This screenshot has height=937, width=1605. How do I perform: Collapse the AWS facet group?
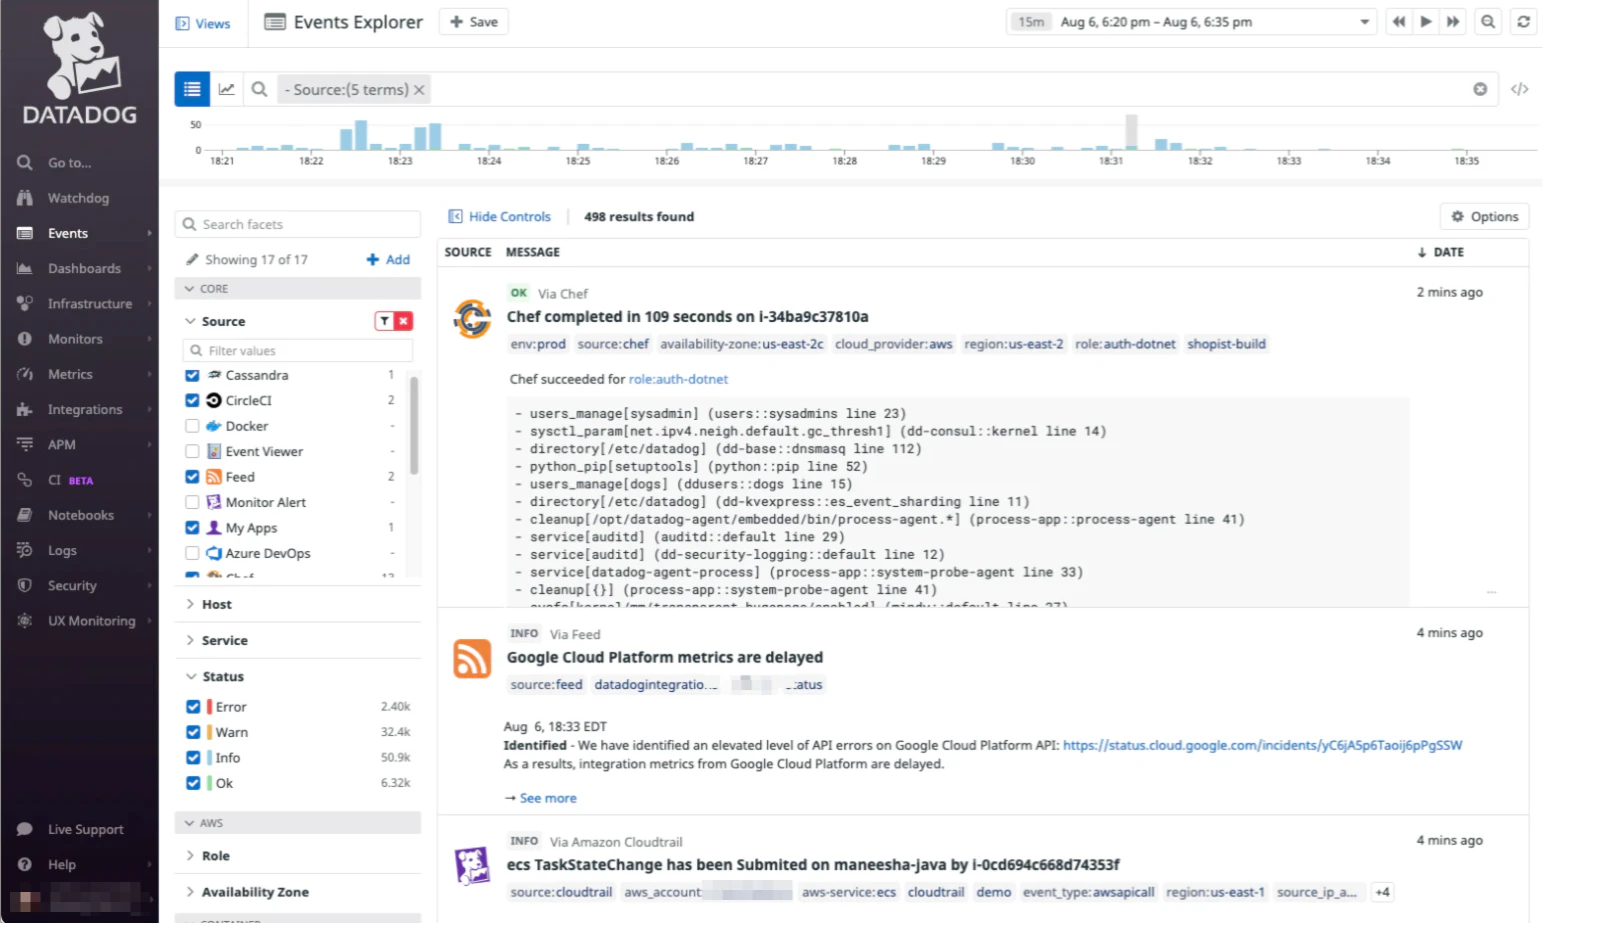coord(298,823)
